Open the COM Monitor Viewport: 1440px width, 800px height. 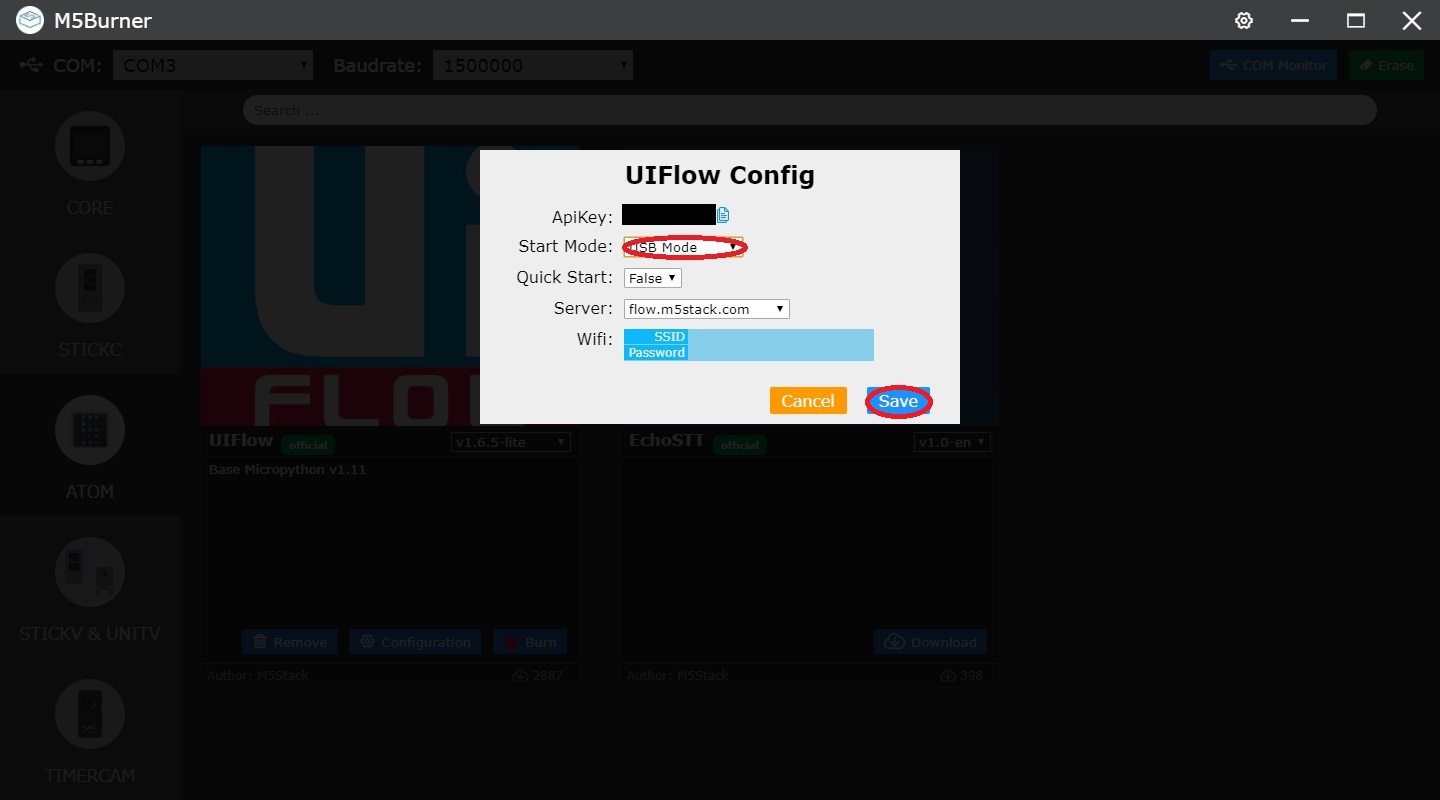pos(1273,64)
